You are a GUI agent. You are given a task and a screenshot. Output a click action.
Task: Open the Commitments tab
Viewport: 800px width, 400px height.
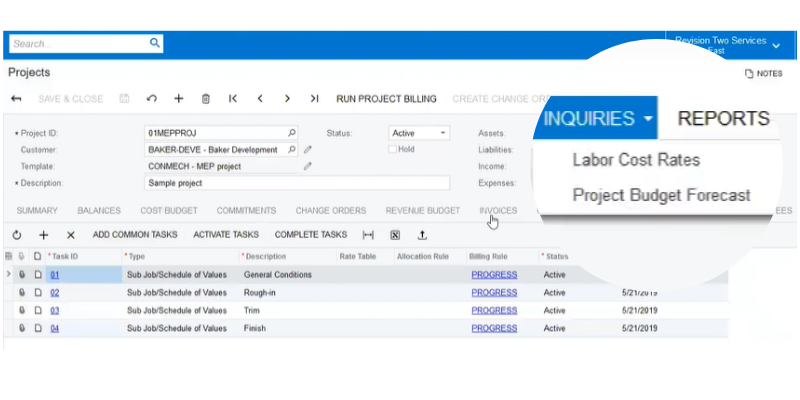(246, 211)
